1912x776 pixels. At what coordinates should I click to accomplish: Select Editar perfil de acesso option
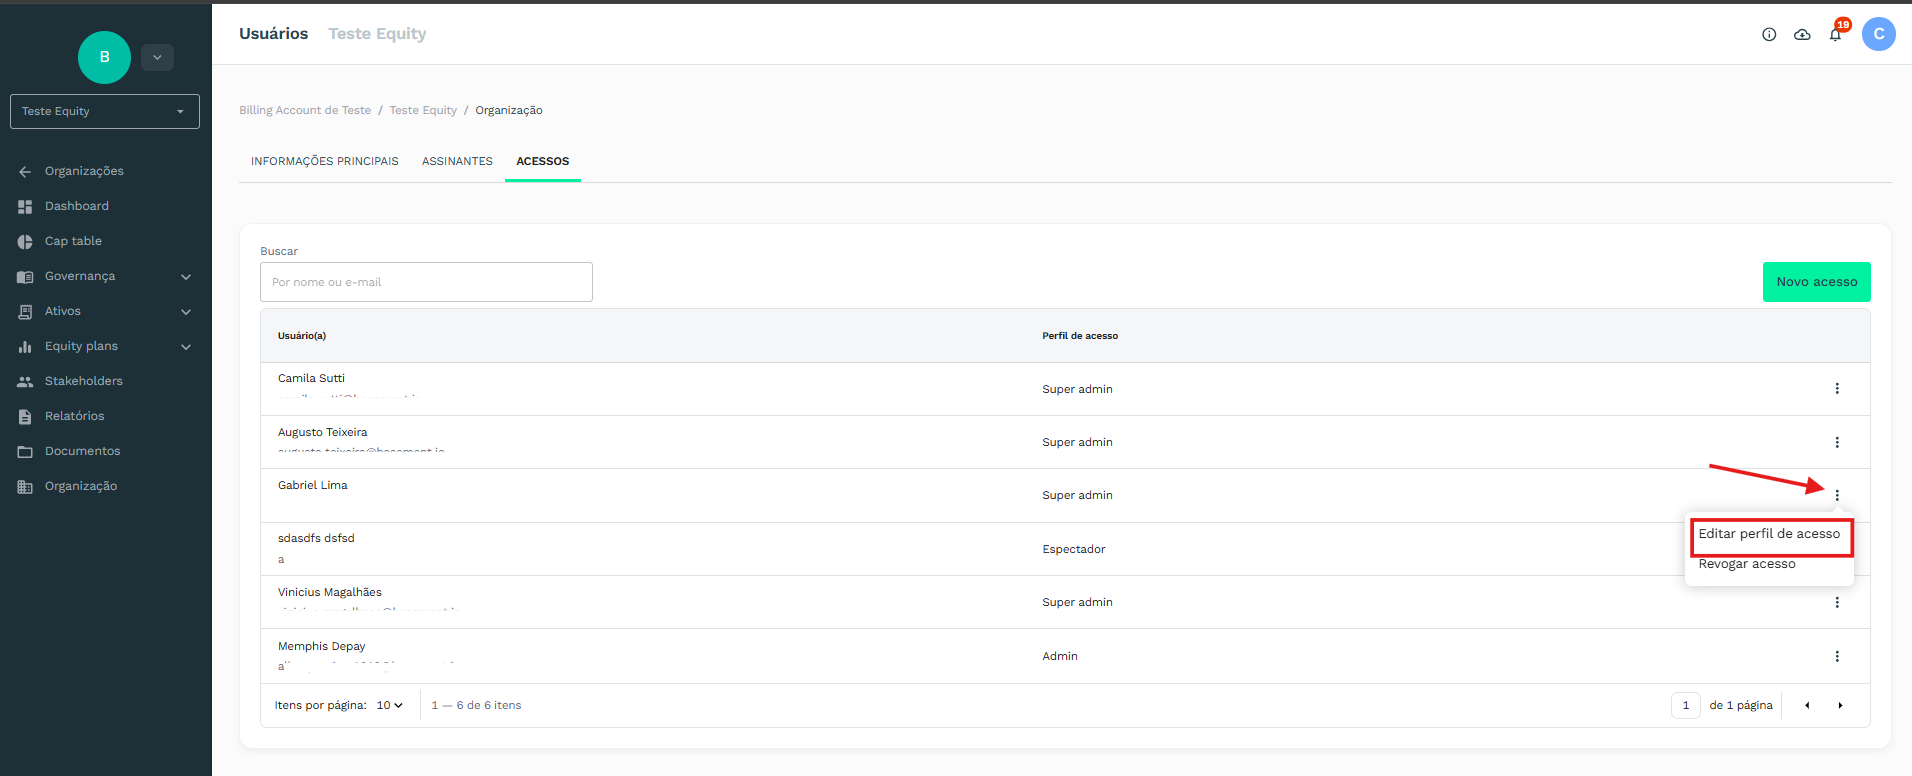[x=1768, y=534]
